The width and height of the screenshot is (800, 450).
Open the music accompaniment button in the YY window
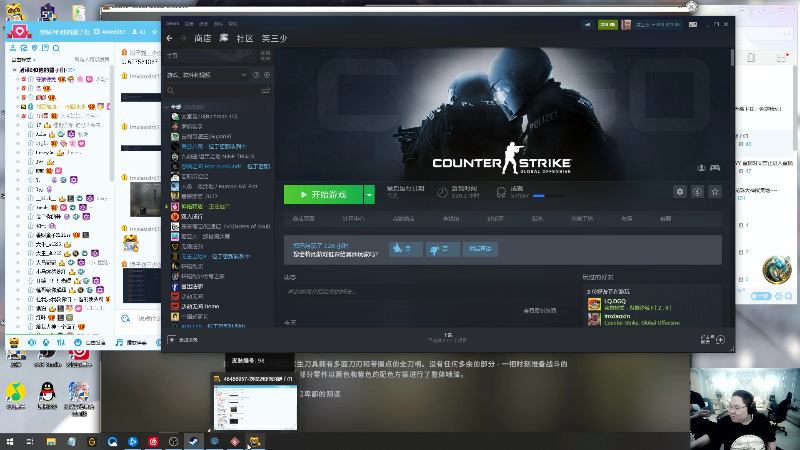131,342
